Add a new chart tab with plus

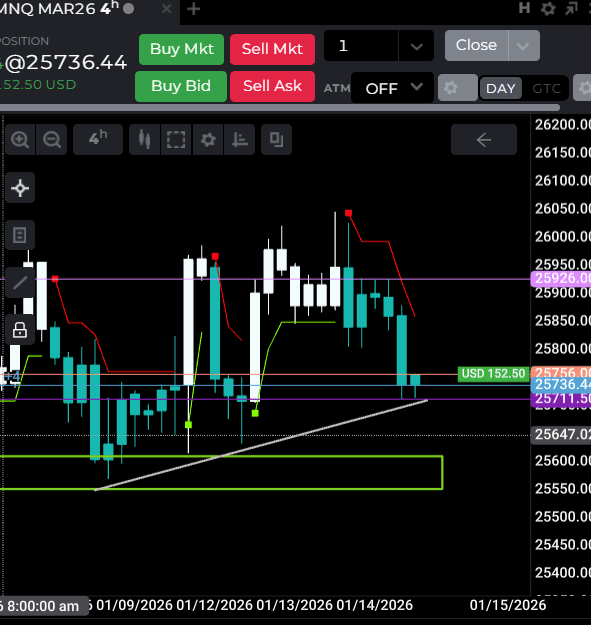tap(194, 9)
